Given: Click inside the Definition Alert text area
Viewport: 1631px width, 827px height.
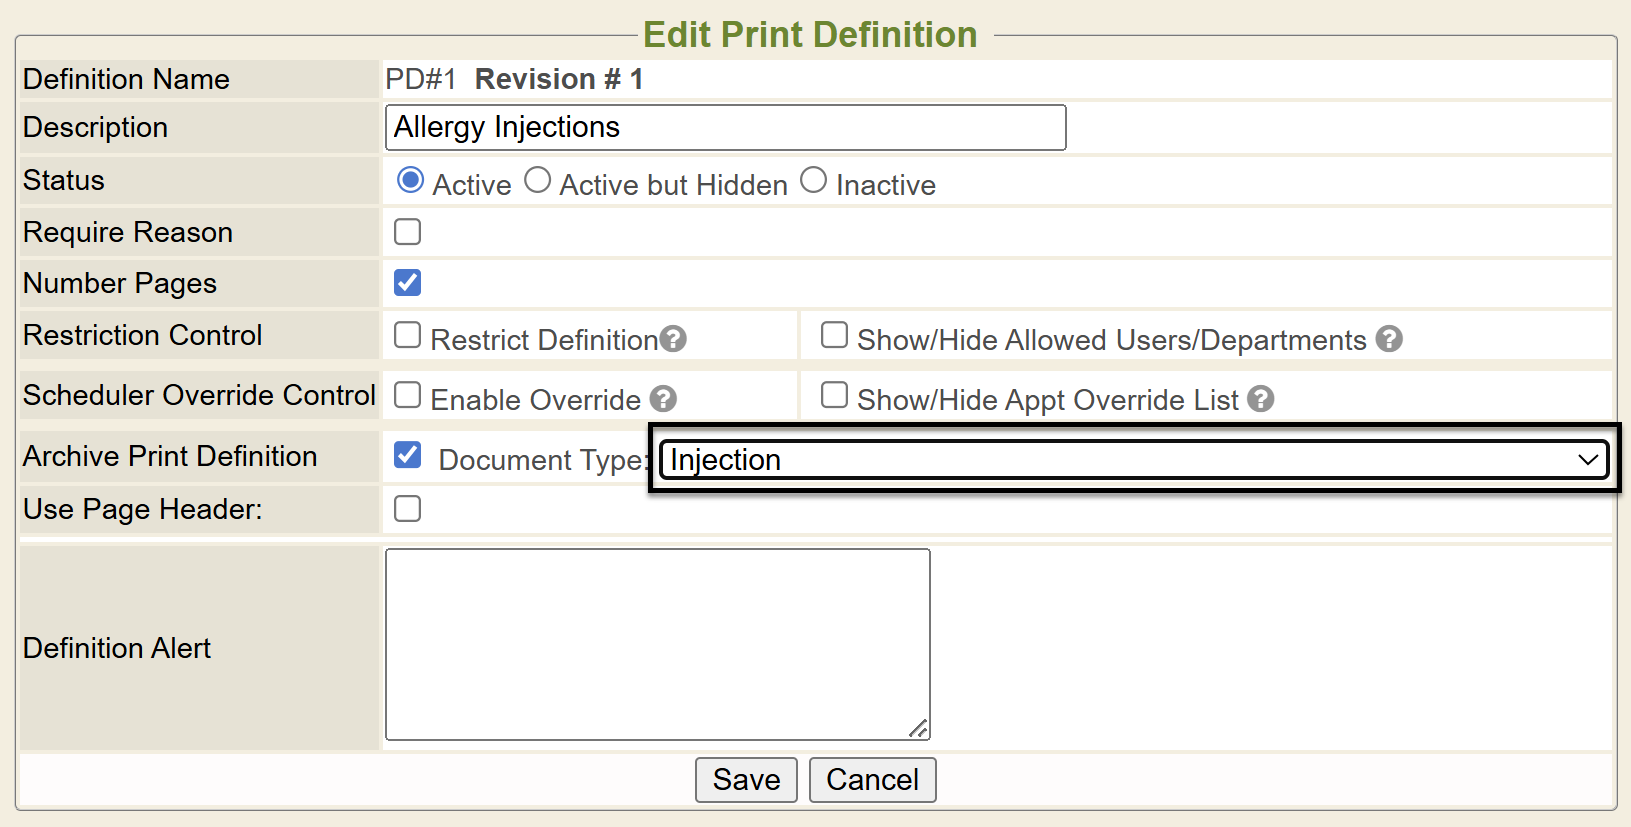Looking at the screenshot, I should 657,644.
